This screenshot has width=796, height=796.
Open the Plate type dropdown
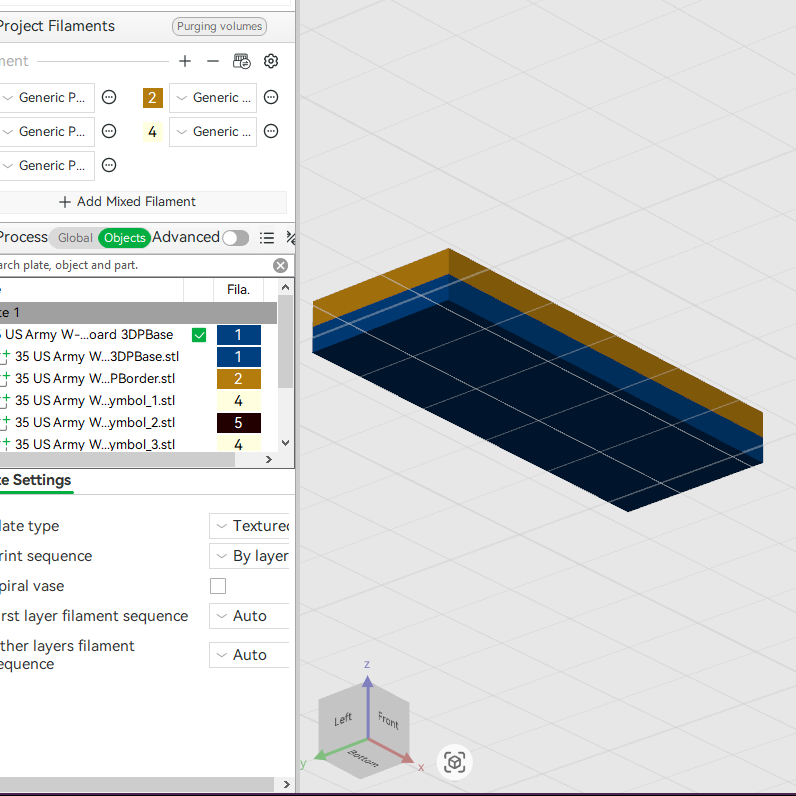249,526
